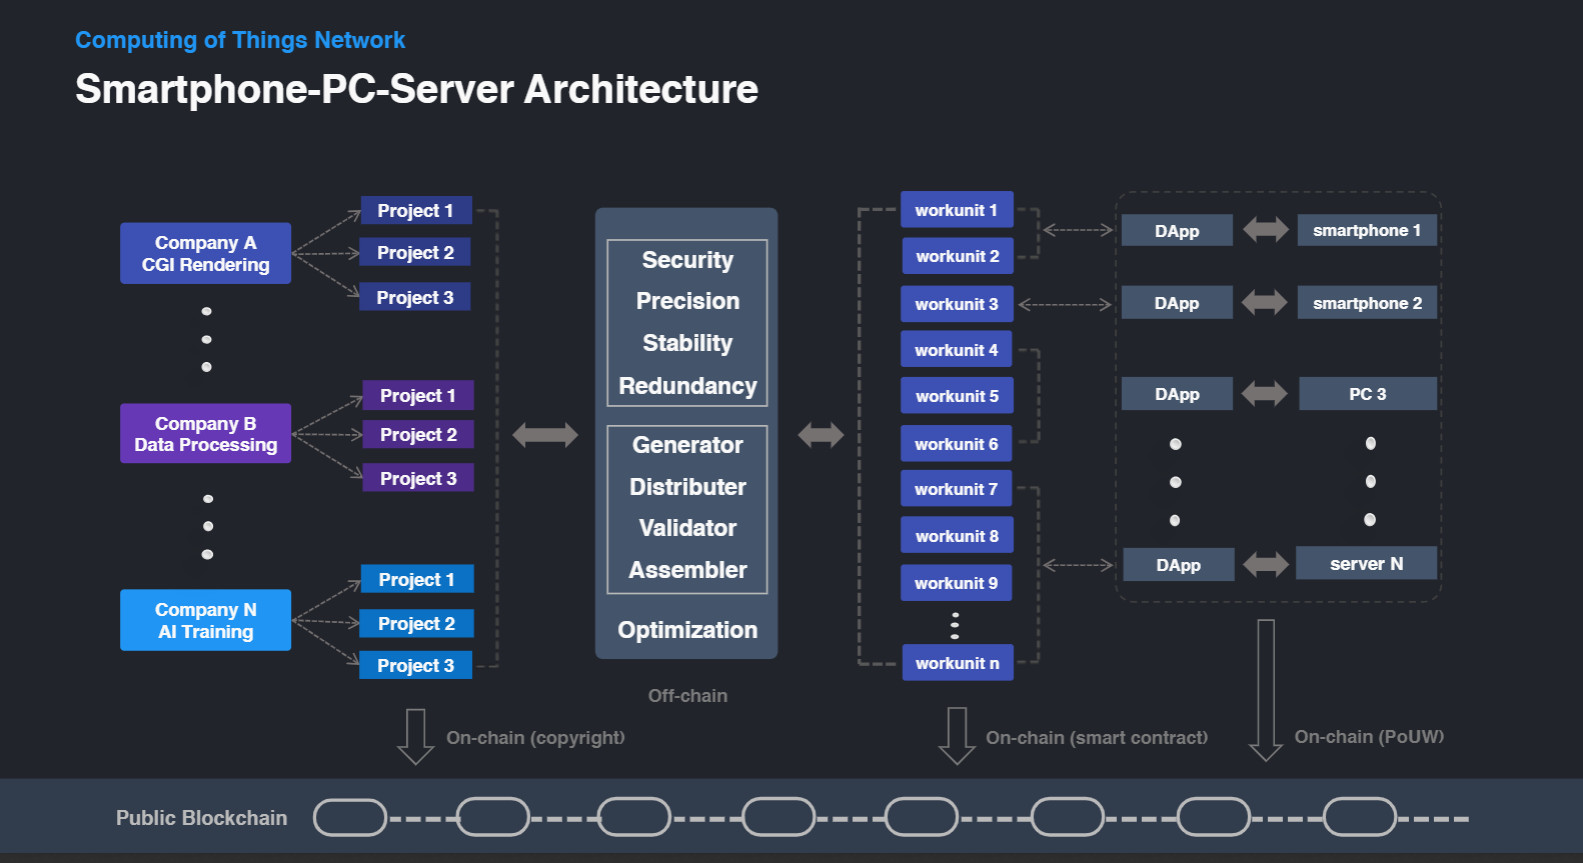Click Project 3 of Company N

pos(416,665)
